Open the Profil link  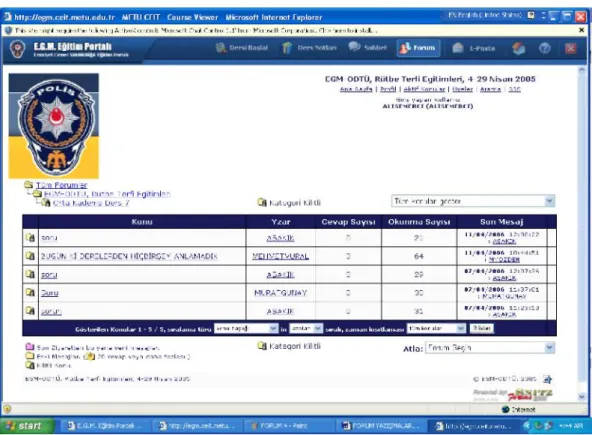click(388, 89)
